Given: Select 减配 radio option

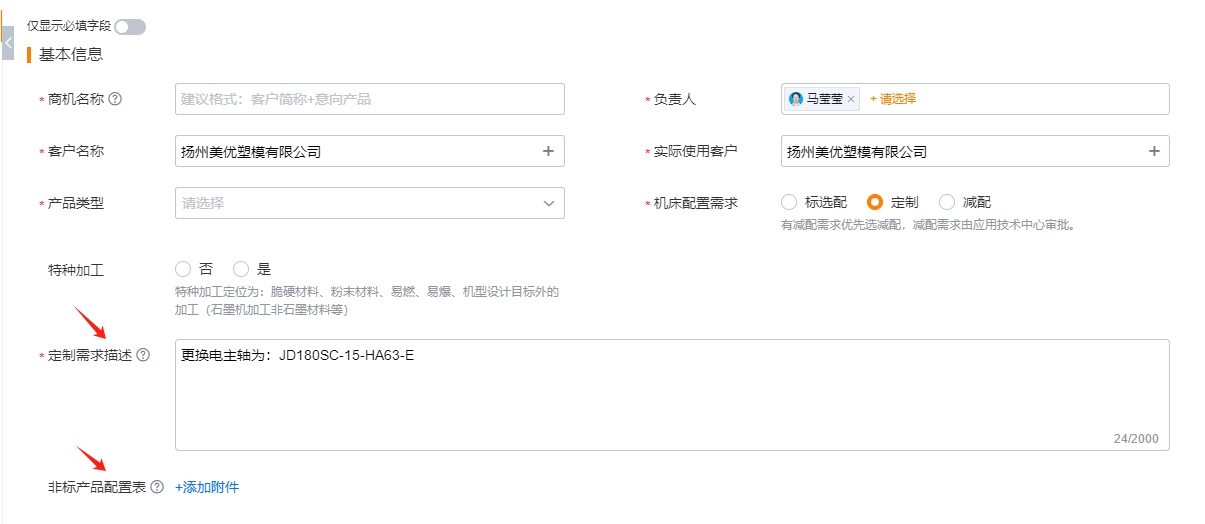Looking at the screenshot, I should click(947, 202).
